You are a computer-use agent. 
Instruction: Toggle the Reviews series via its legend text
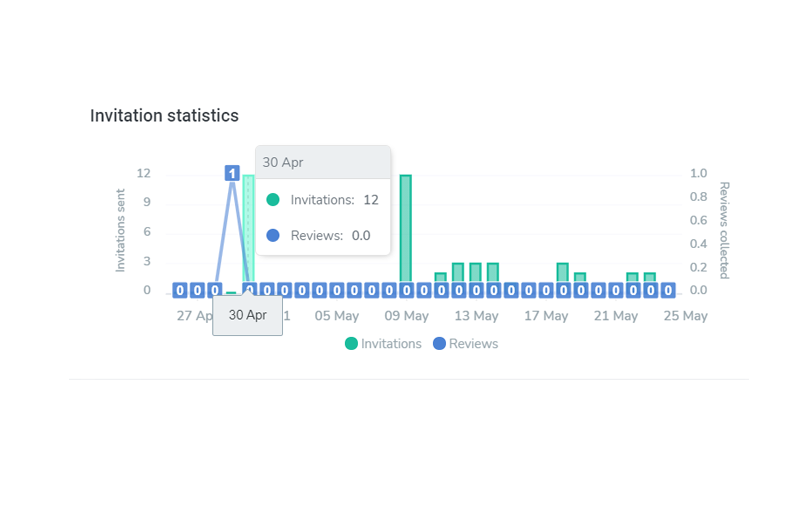click(x=473, y=344)
